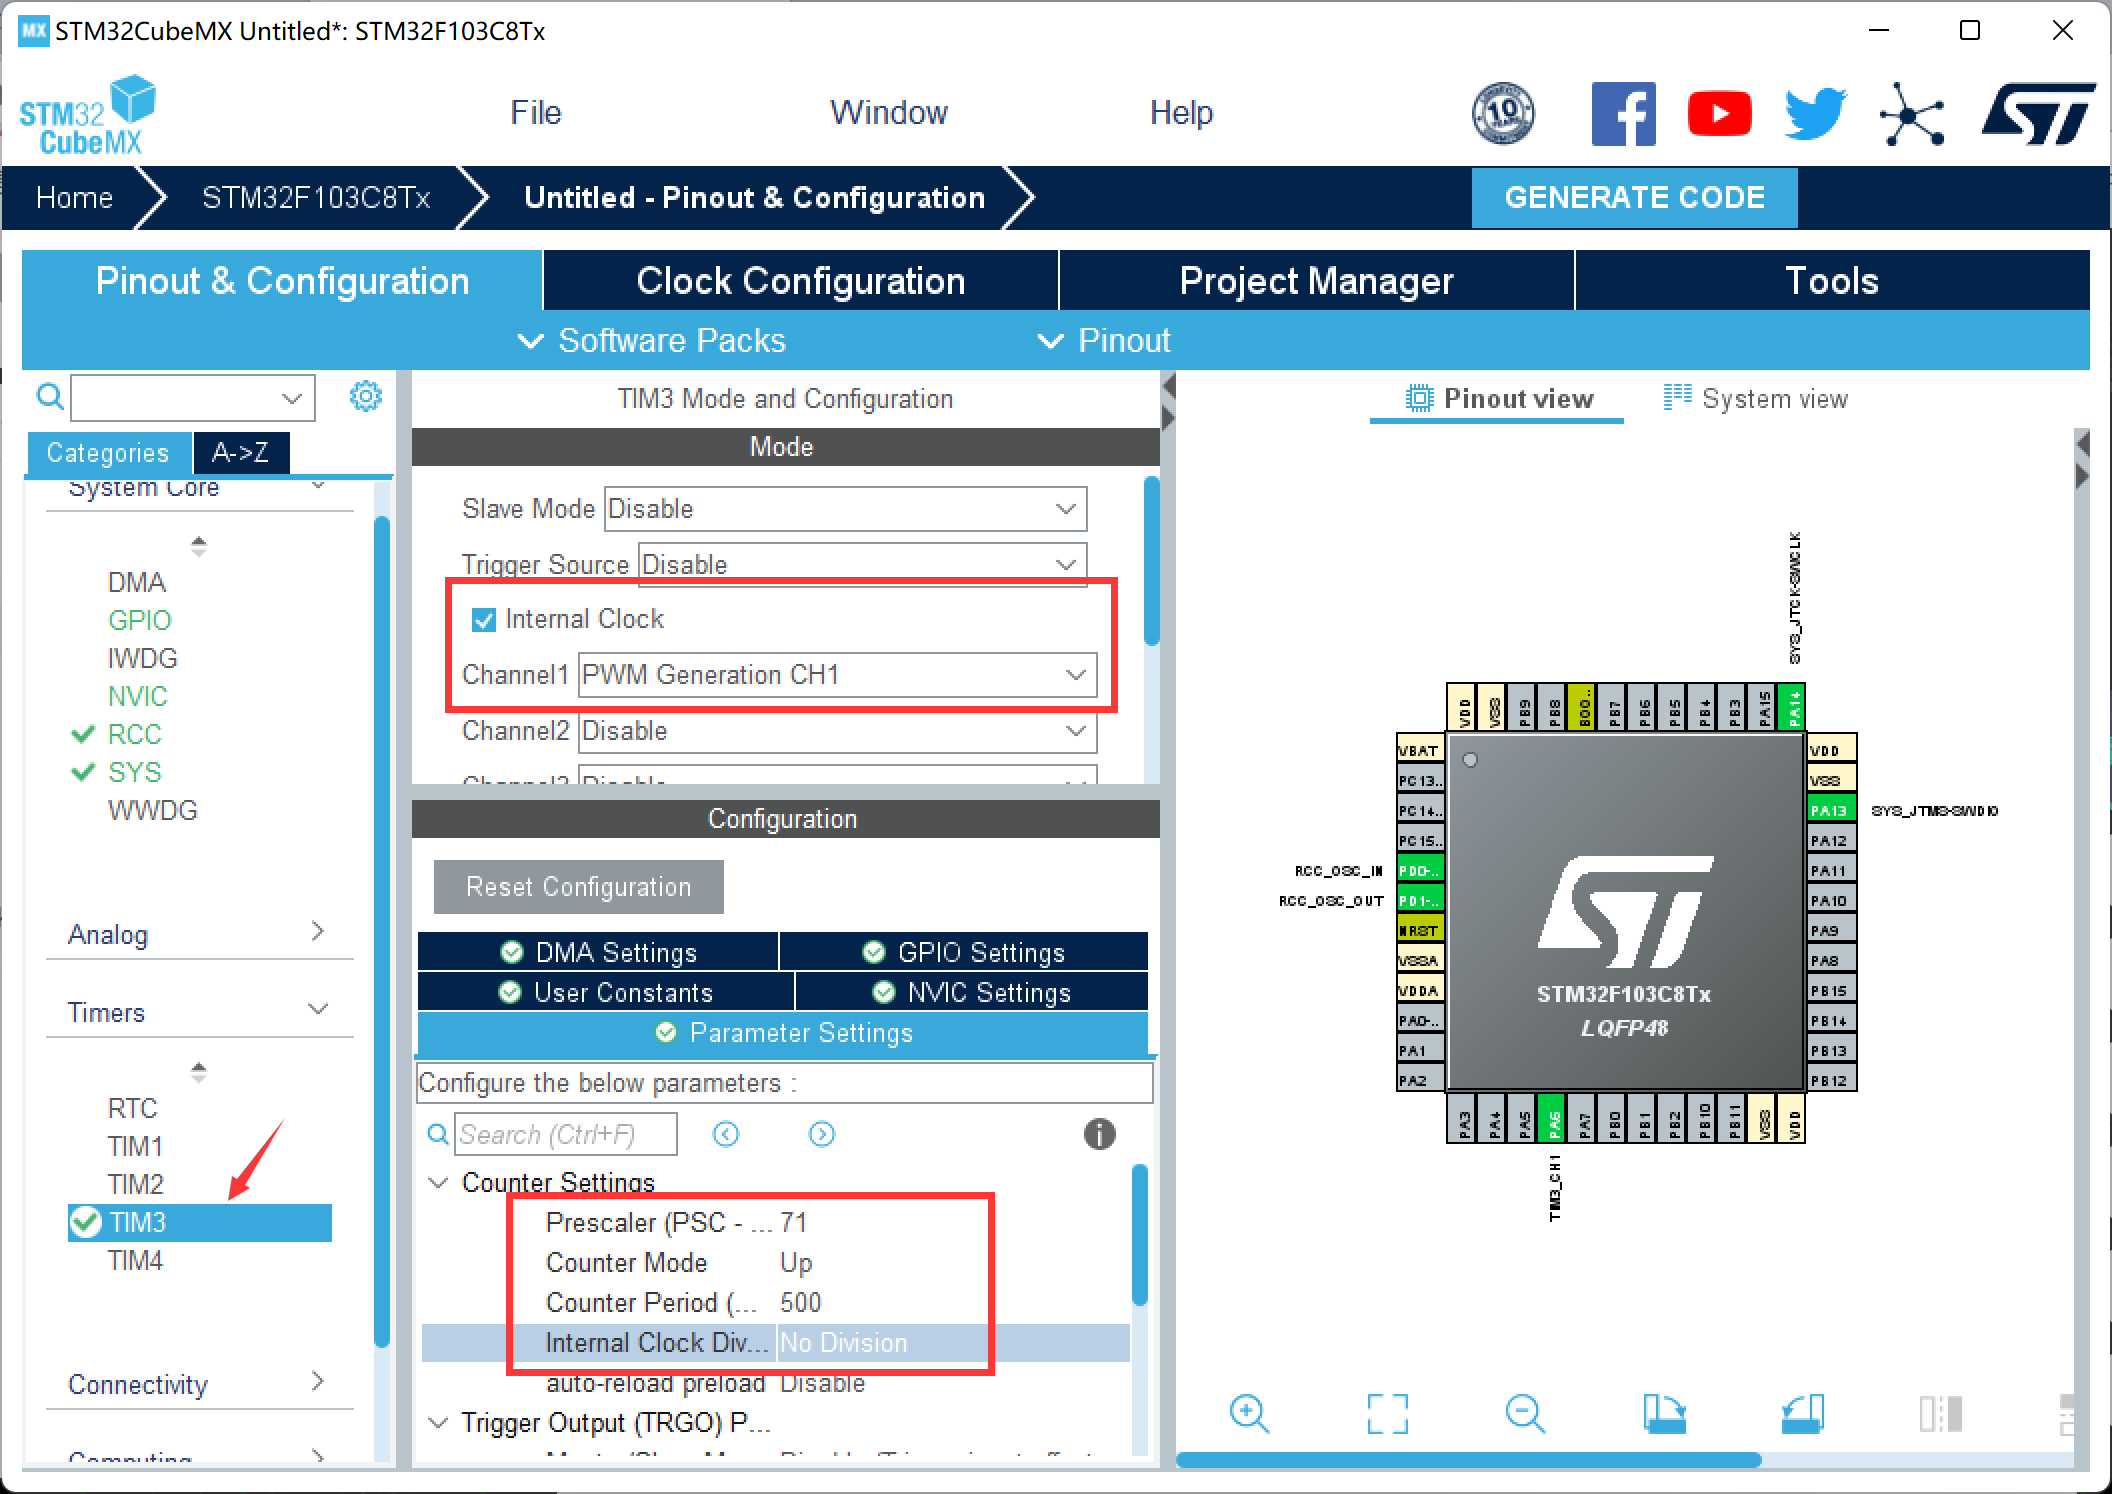Zoom out of the pinout view
This screenshot has width=2112, height=1494.
[x=1525, y=1414]
